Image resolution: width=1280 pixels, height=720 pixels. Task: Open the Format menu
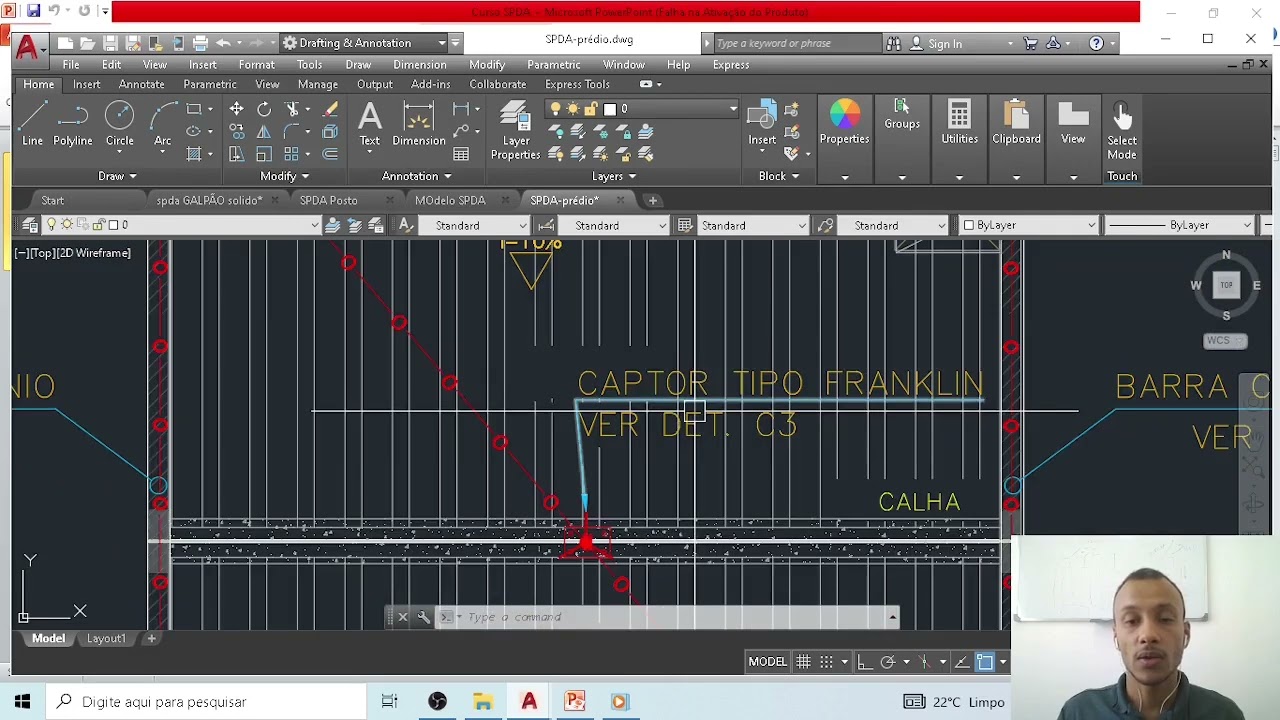coord(256,64)
